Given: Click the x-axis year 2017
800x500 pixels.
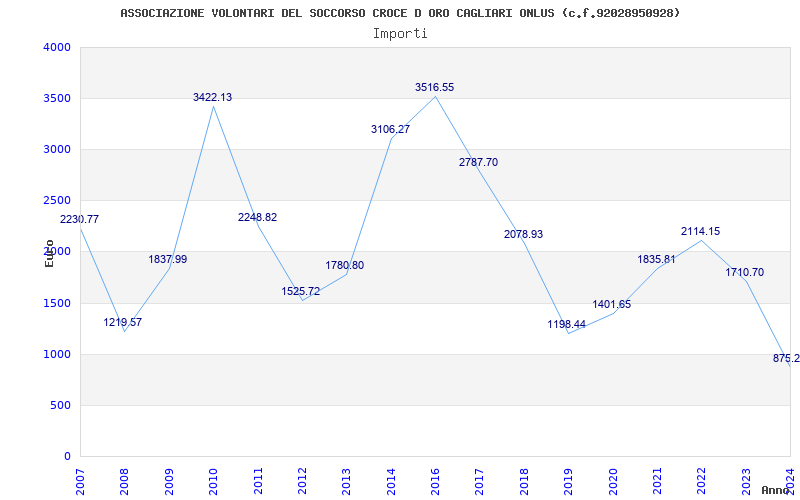Looking at the screenshot, I should 480,481.
